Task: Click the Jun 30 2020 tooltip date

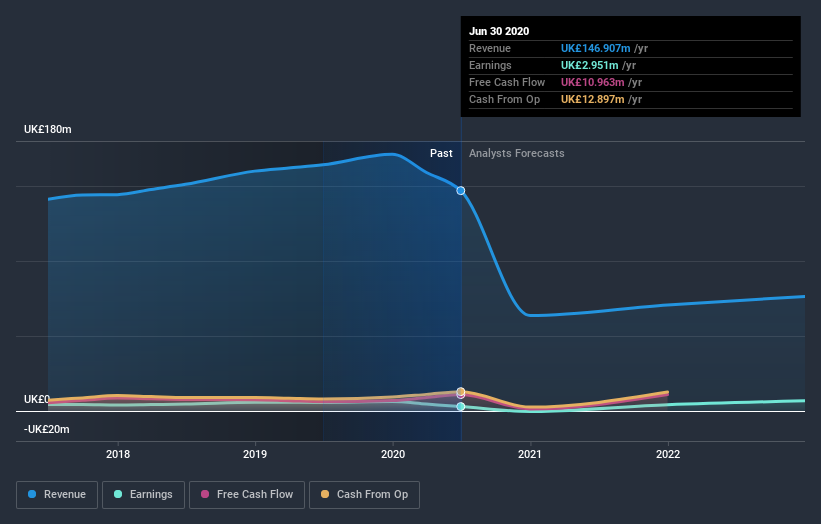Action: pyautogui.click(x=499, y=31)
